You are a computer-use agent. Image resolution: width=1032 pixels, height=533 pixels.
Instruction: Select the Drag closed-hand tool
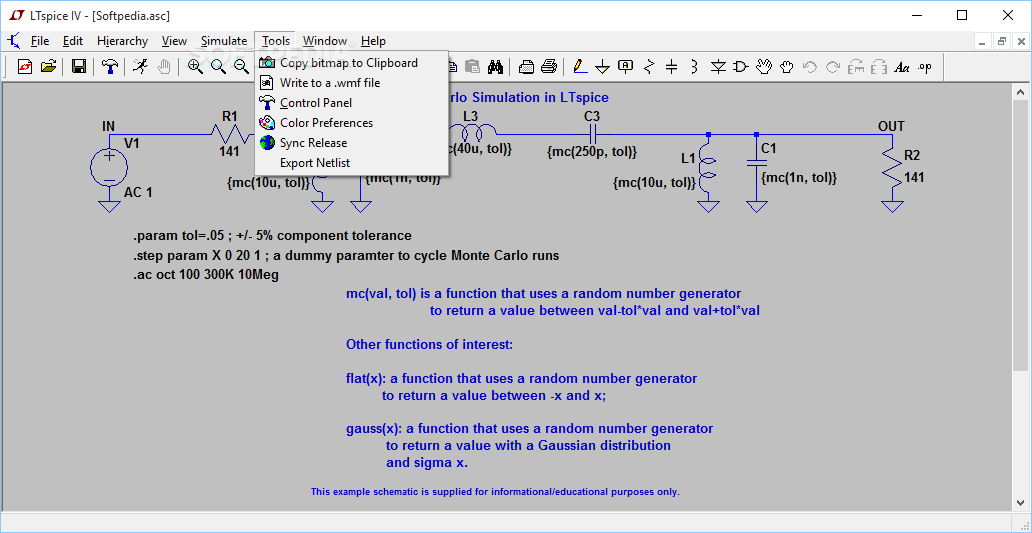787,66
